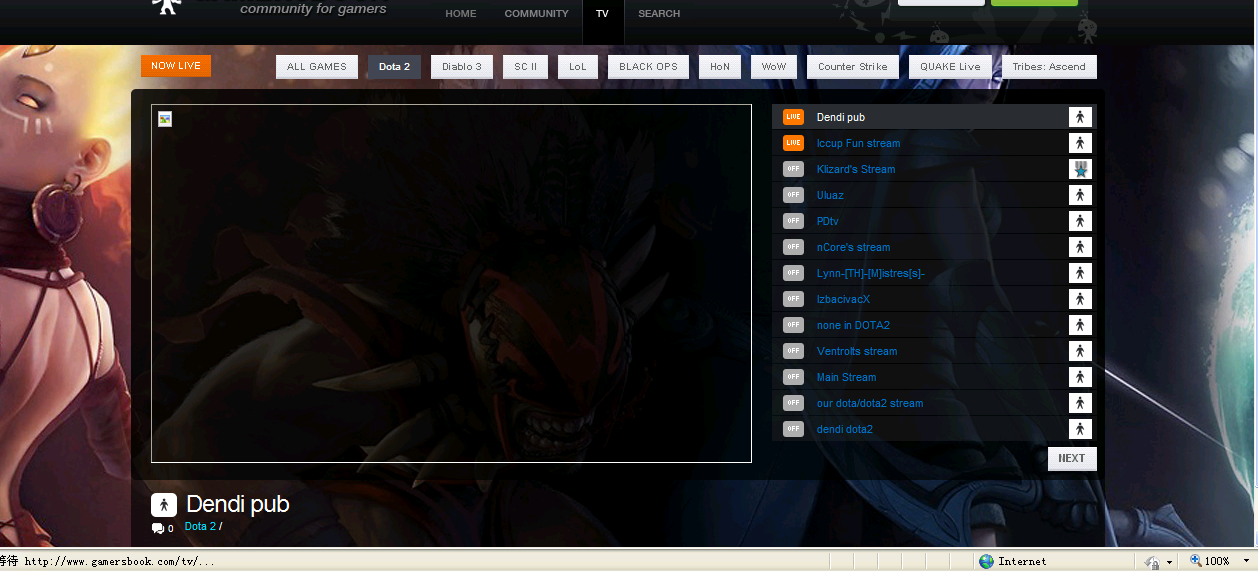
Task: Open Klizard's Stream link
Action: pyautogui.click(x=856, y=169)
